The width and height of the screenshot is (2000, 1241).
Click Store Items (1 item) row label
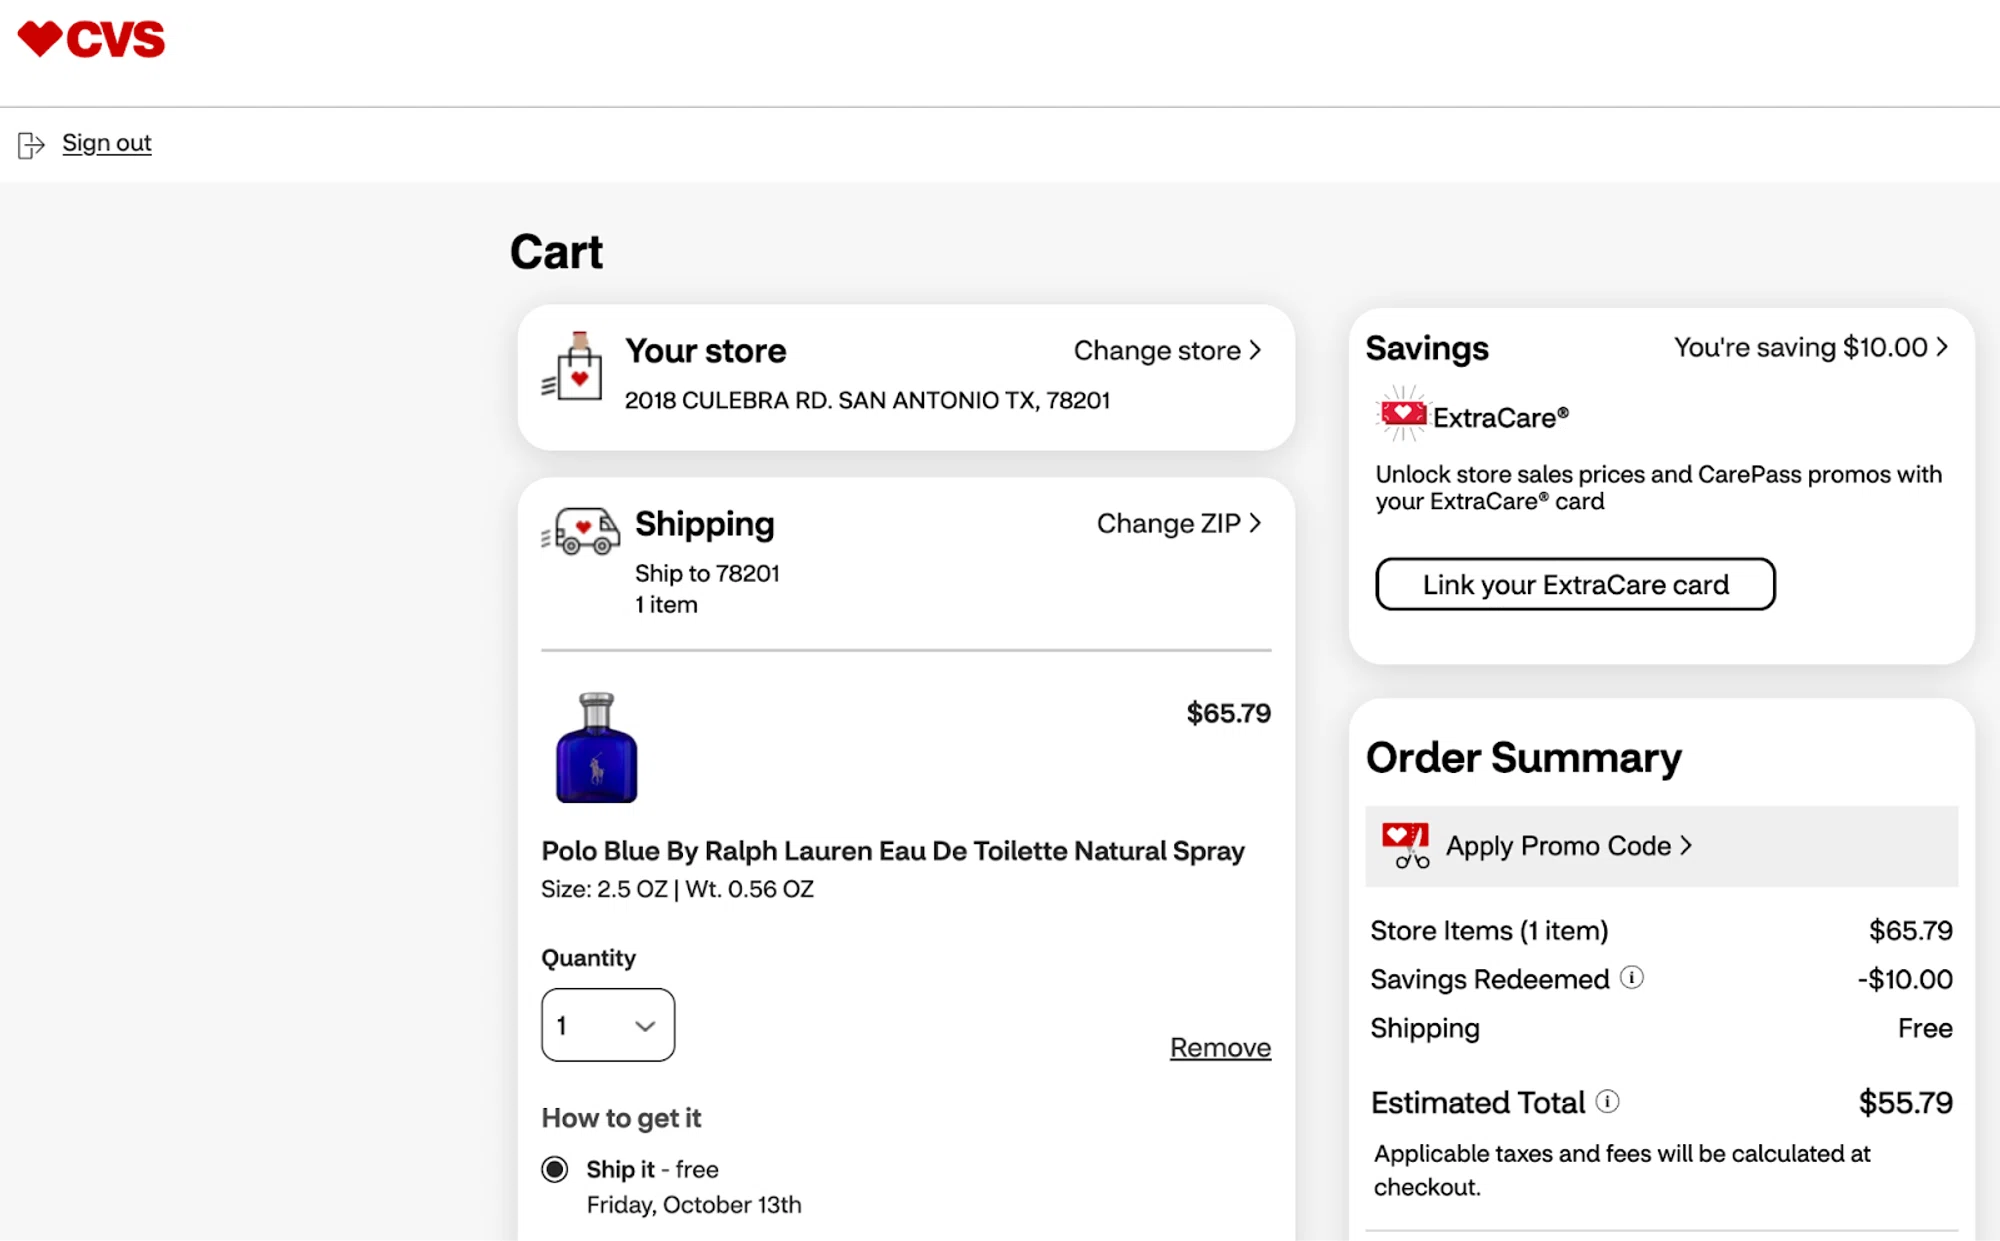pos(1489,931)
